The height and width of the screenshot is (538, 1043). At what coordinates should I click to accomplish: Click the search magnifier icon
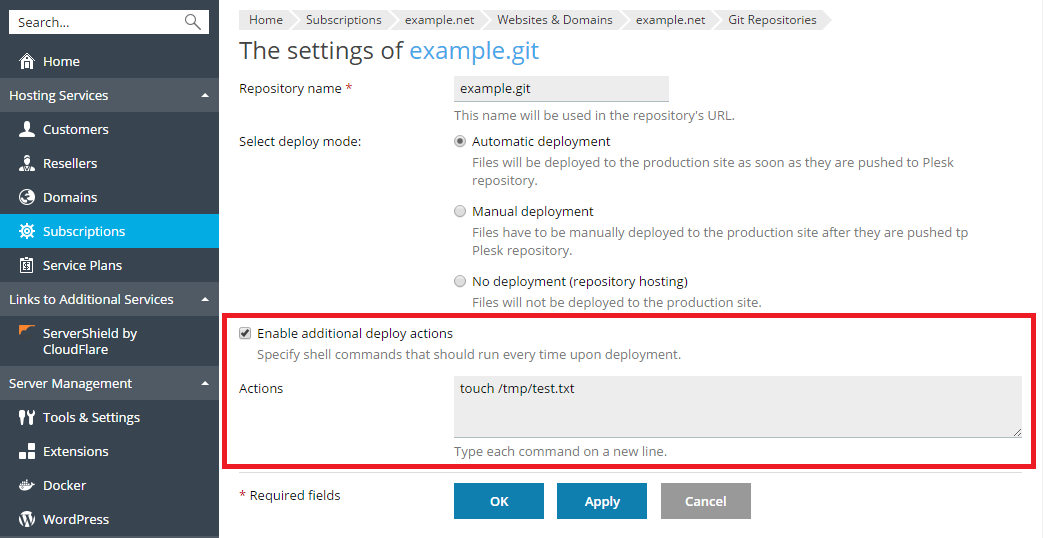tap(193, 22)
